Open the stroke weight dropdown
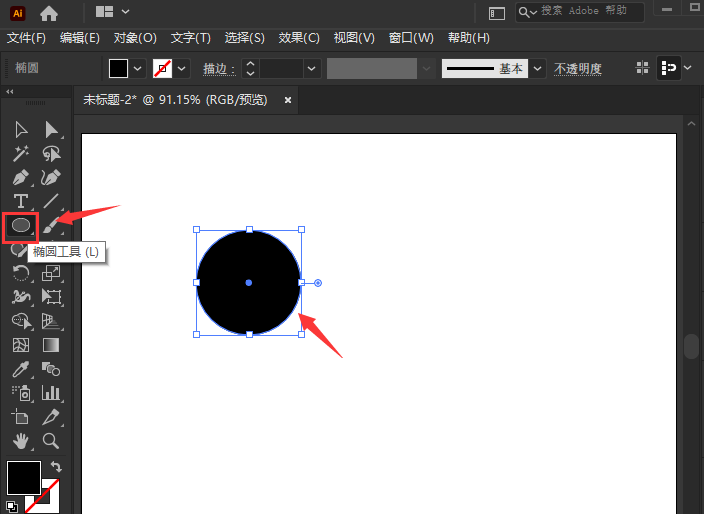 (x=311, y=69)
